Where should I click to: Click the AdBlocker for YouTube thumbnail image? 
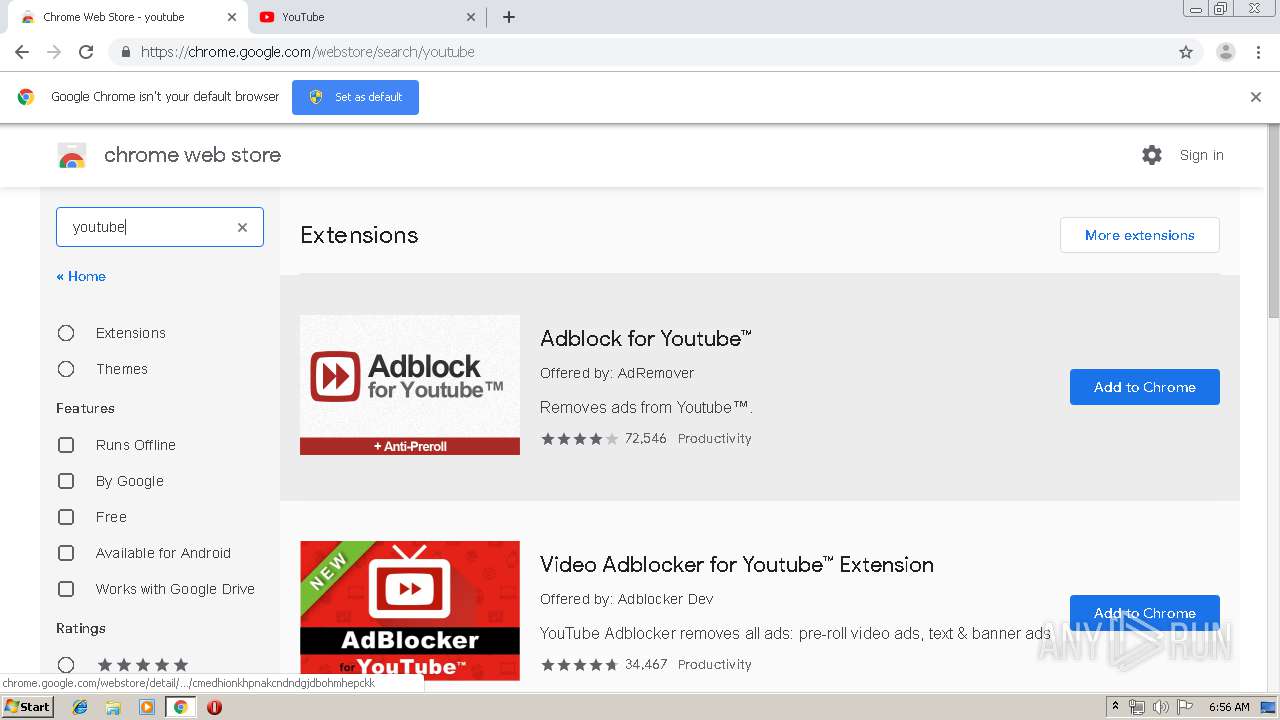(x=410, y=611)
